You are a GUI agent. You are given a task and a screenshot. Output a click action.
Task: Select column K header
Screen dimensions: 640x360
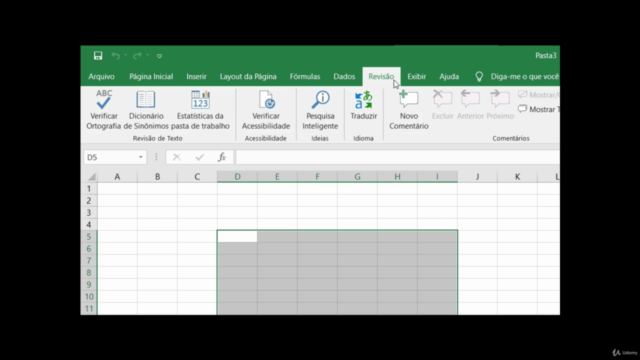[517, 177]
